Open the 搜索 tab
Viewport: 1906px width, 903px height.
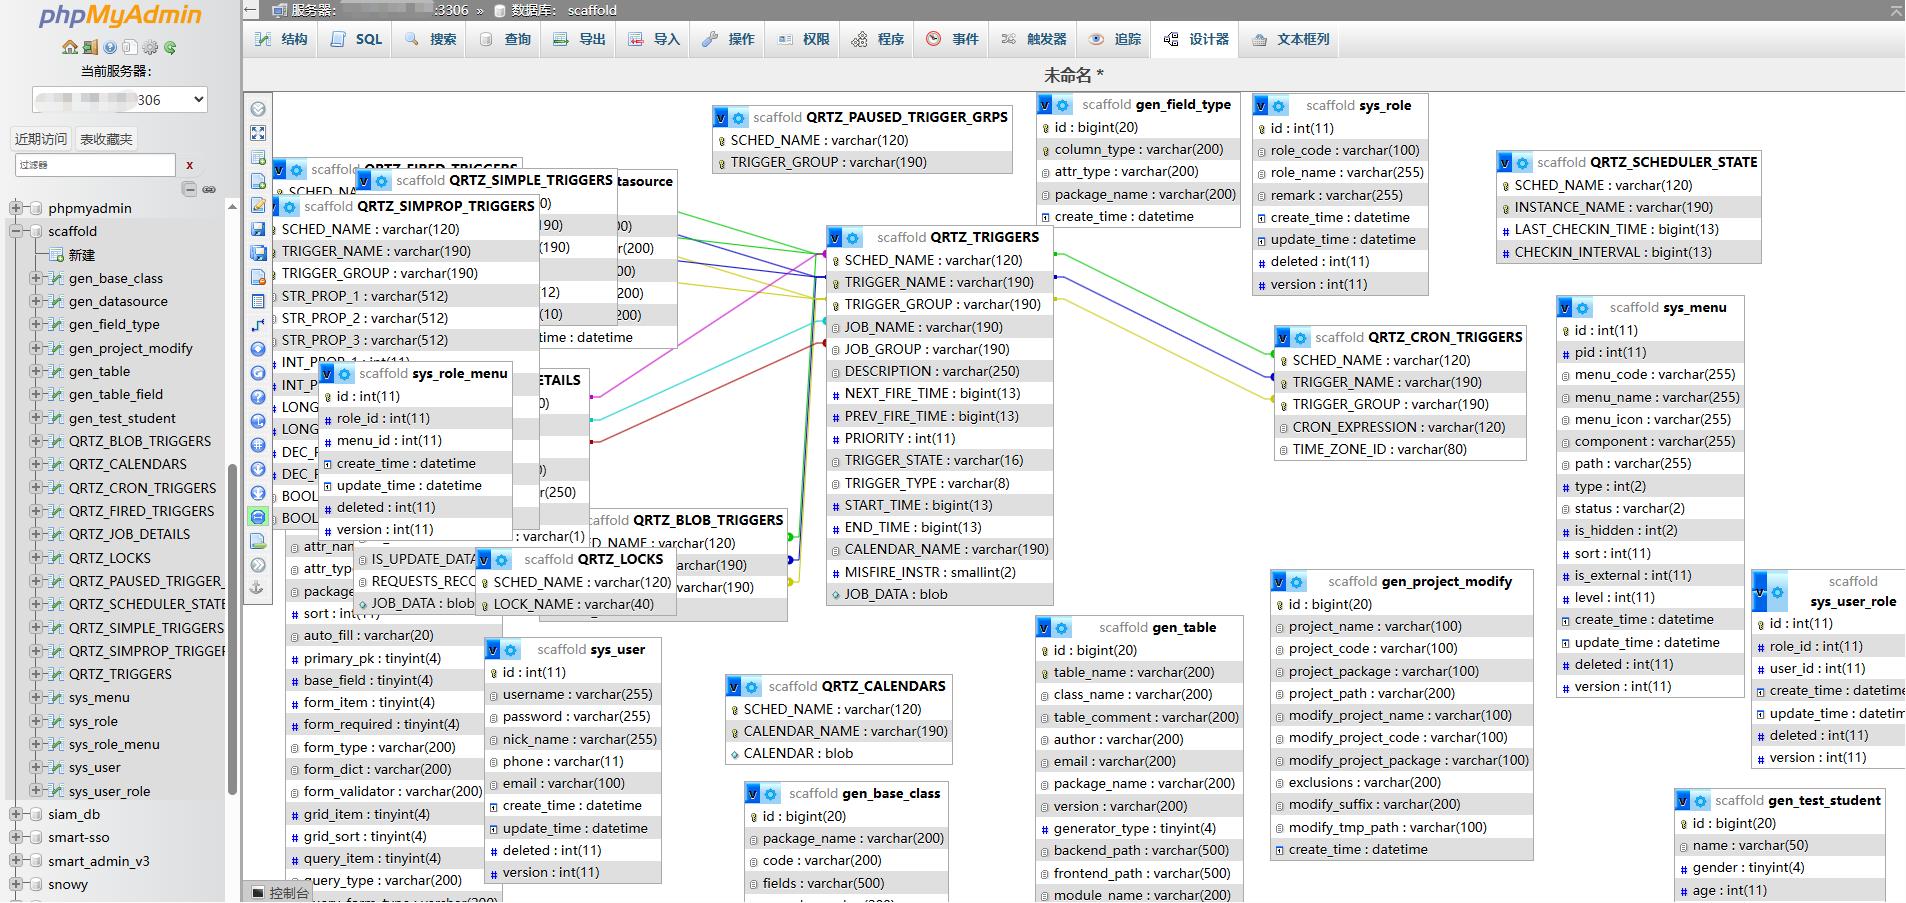pos(430,39)
